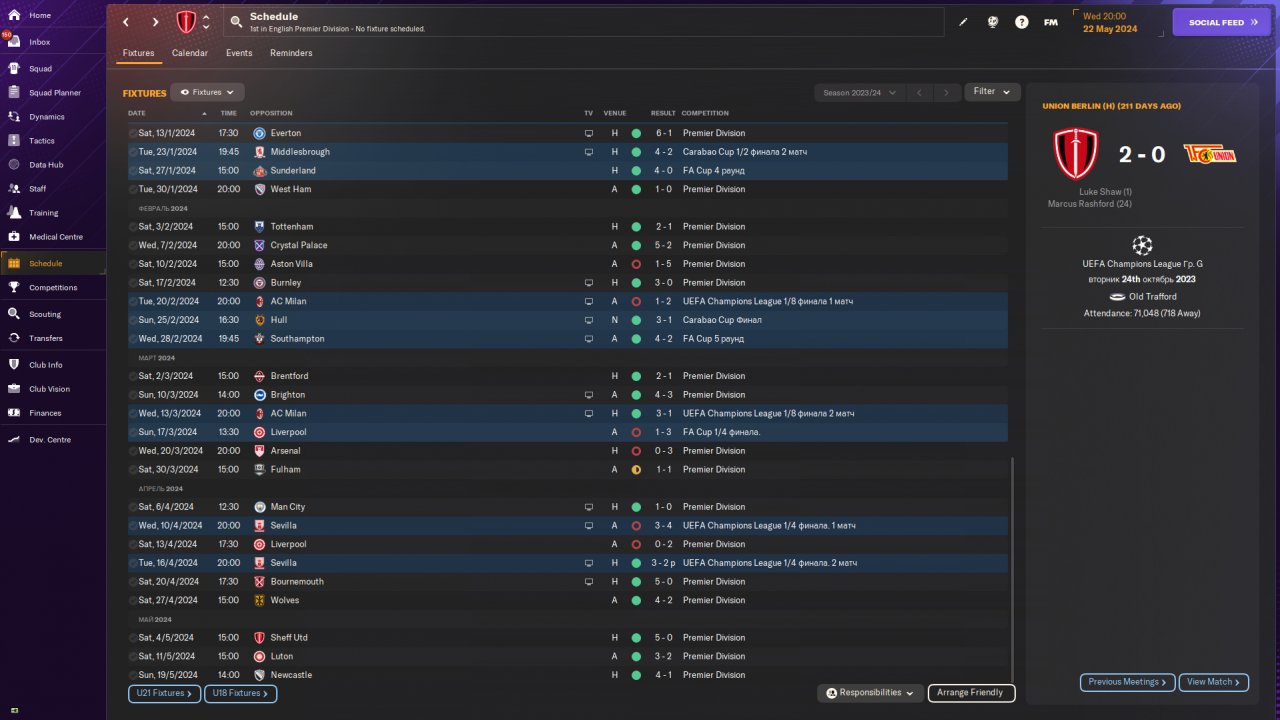Expand the Filter dropdown
The height and width of the screenshot is (720, 1280).
992,92
